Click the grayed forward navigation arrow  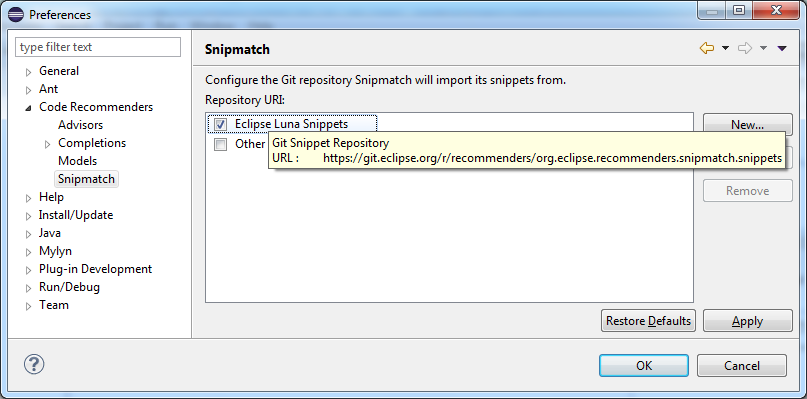point(745,48)
